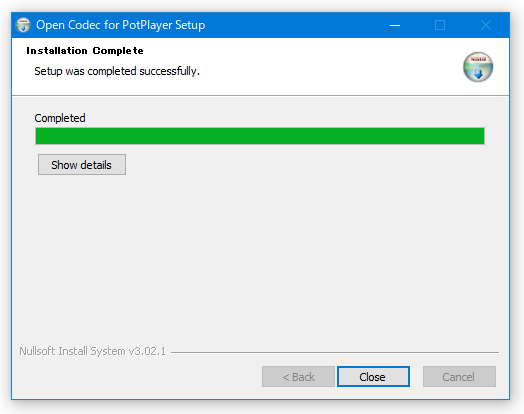
Task: Minimize the Open Codec setup window
Action: [395, 25]
